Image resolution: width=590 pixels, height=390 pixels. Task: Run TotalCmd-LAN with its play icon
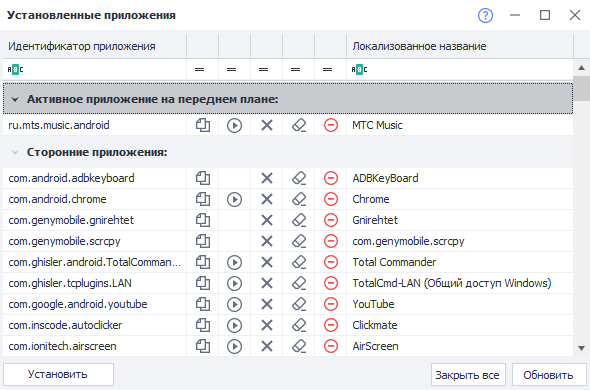click(x=234, y=283)
